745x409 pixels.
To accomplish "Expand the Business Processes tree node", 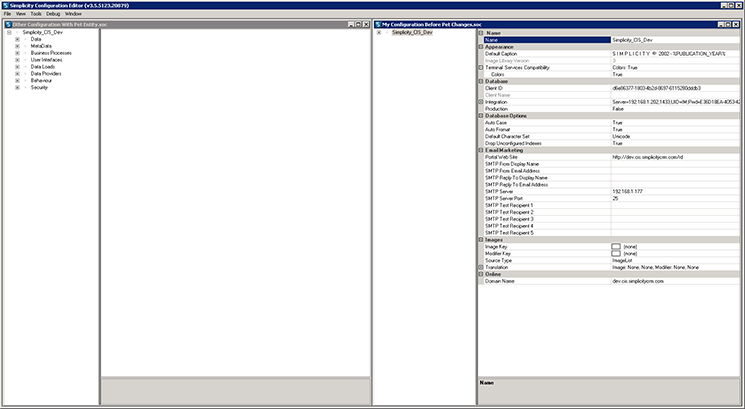I will (x=18, y=53).
